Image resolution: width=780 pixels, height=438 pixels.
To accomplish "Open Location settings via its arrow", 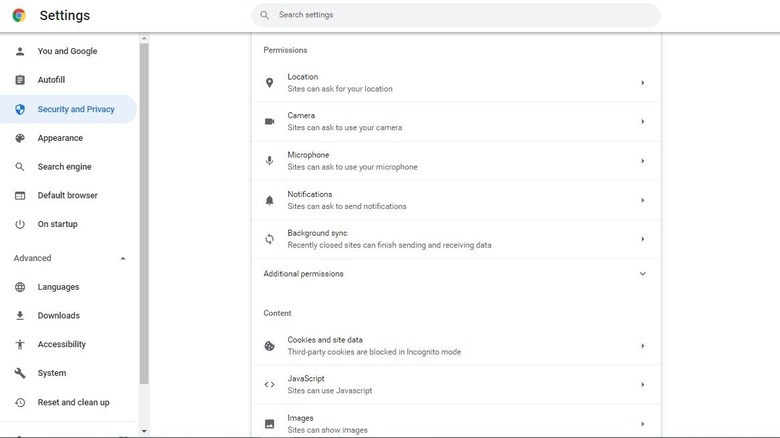I will [642, 83].
